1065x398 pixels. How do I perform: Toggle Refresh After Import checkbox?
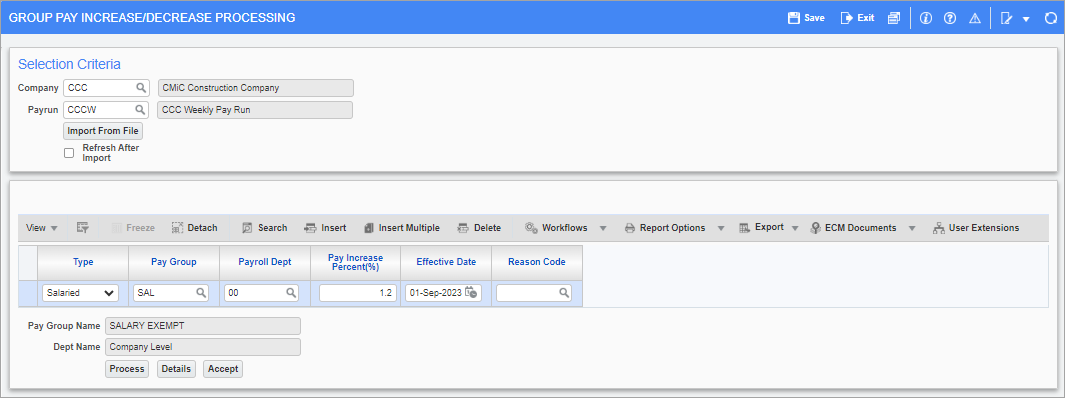coord(69,153)
